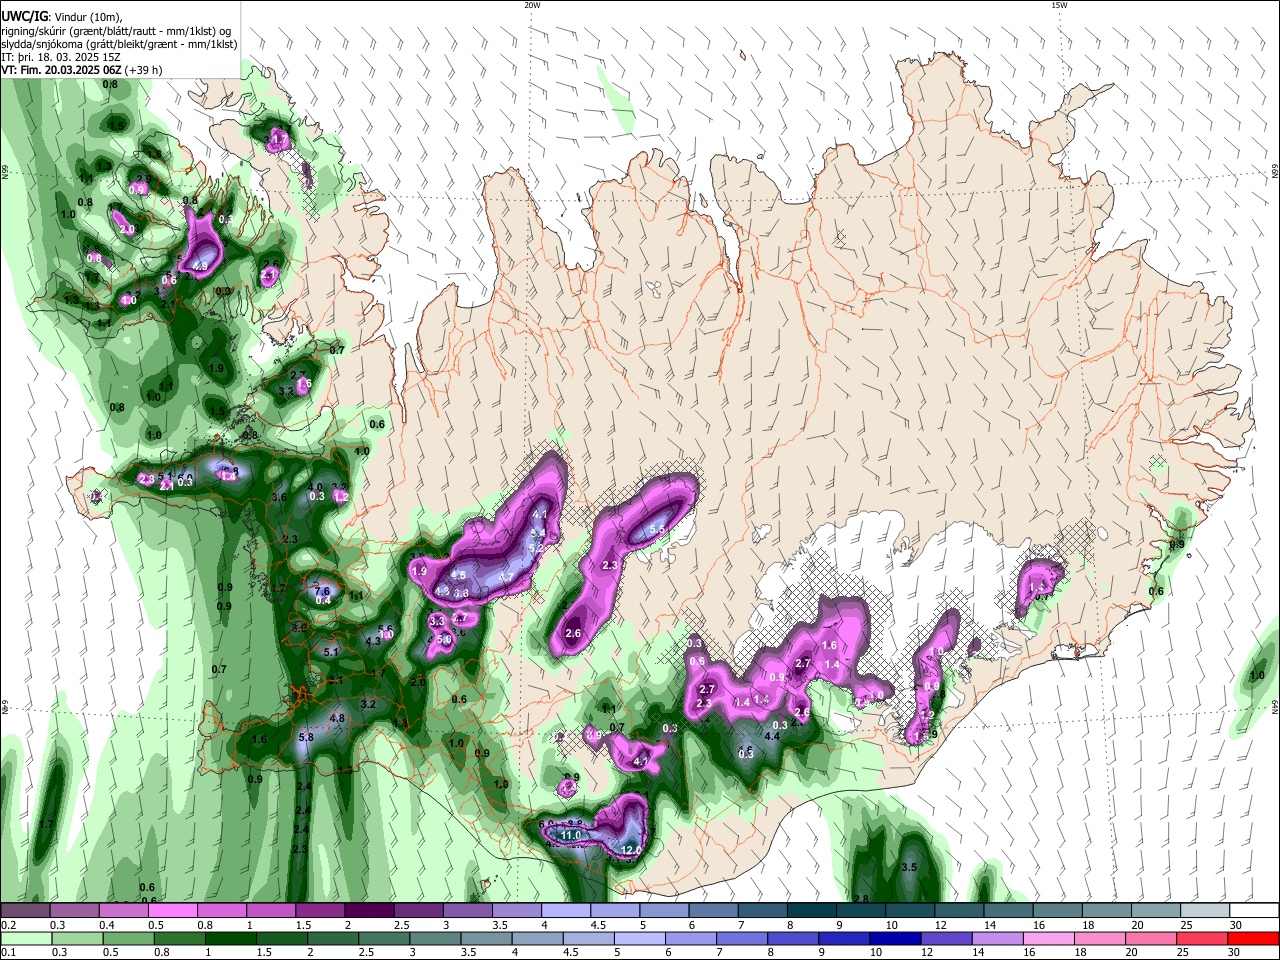Screen dimensions: 1280x960
Task: Click the '1.7' value near the southwest edge
Action: click(x=45, y=825)
